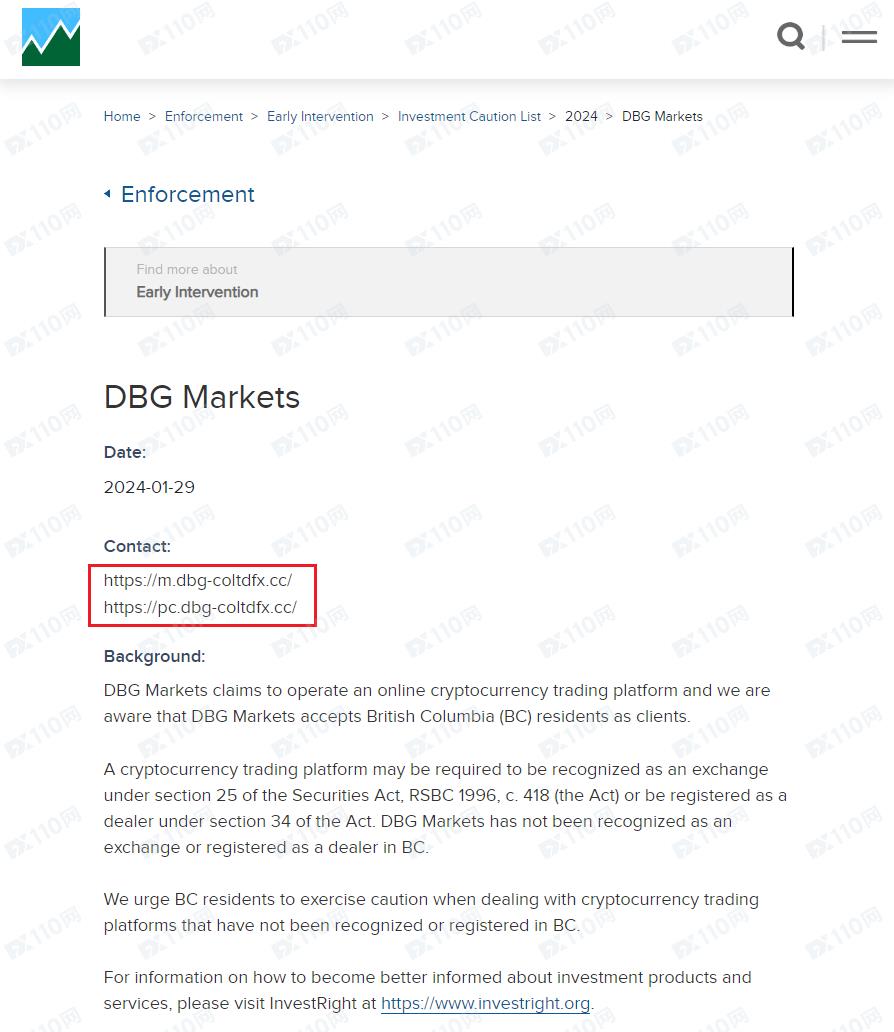
Task: Open the investright.org link
Action: tap(485, 1003)
